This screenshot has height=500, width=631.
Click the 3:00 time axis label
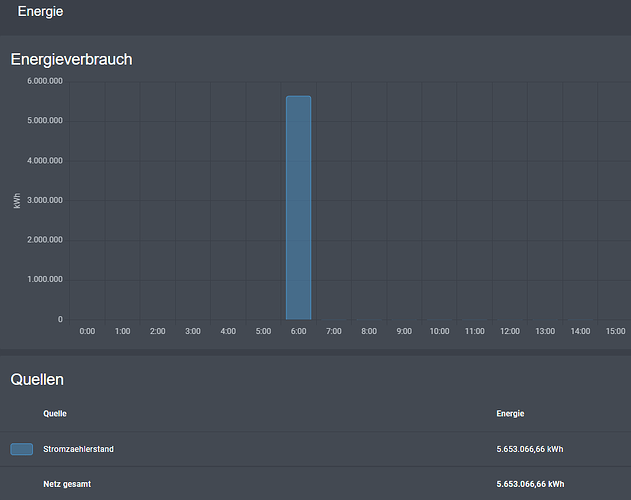pyautogui.click(x=193, y=331)
